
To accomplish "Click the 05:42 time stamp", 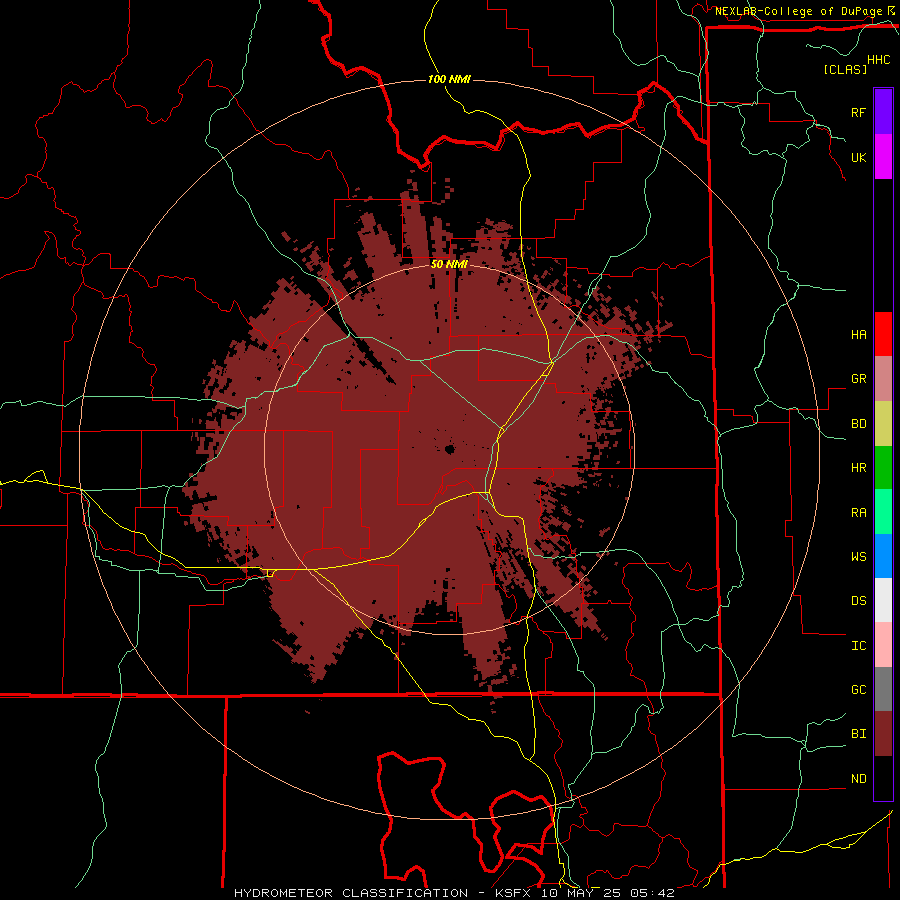I will [651, 893].
